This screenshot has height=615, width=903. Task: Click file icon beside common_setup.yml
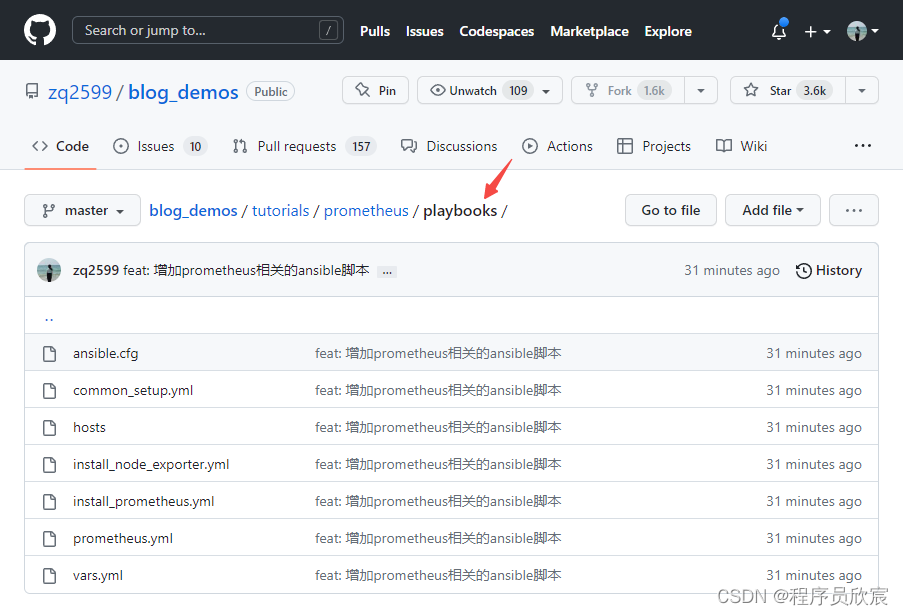[50, 390]
